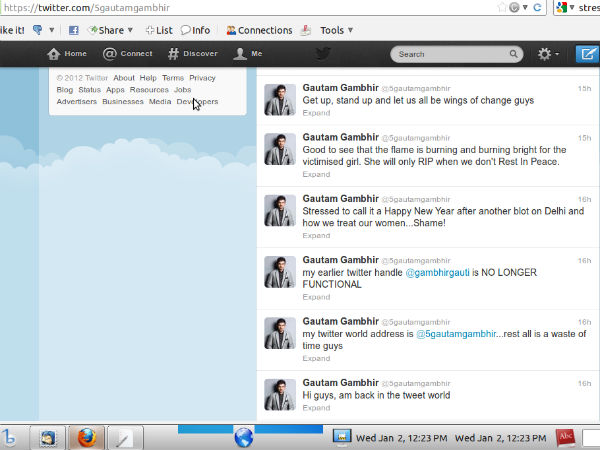
Task: Click Gautam Gambhir name on 'Stressed' tweet
Action: pos(341,199)
